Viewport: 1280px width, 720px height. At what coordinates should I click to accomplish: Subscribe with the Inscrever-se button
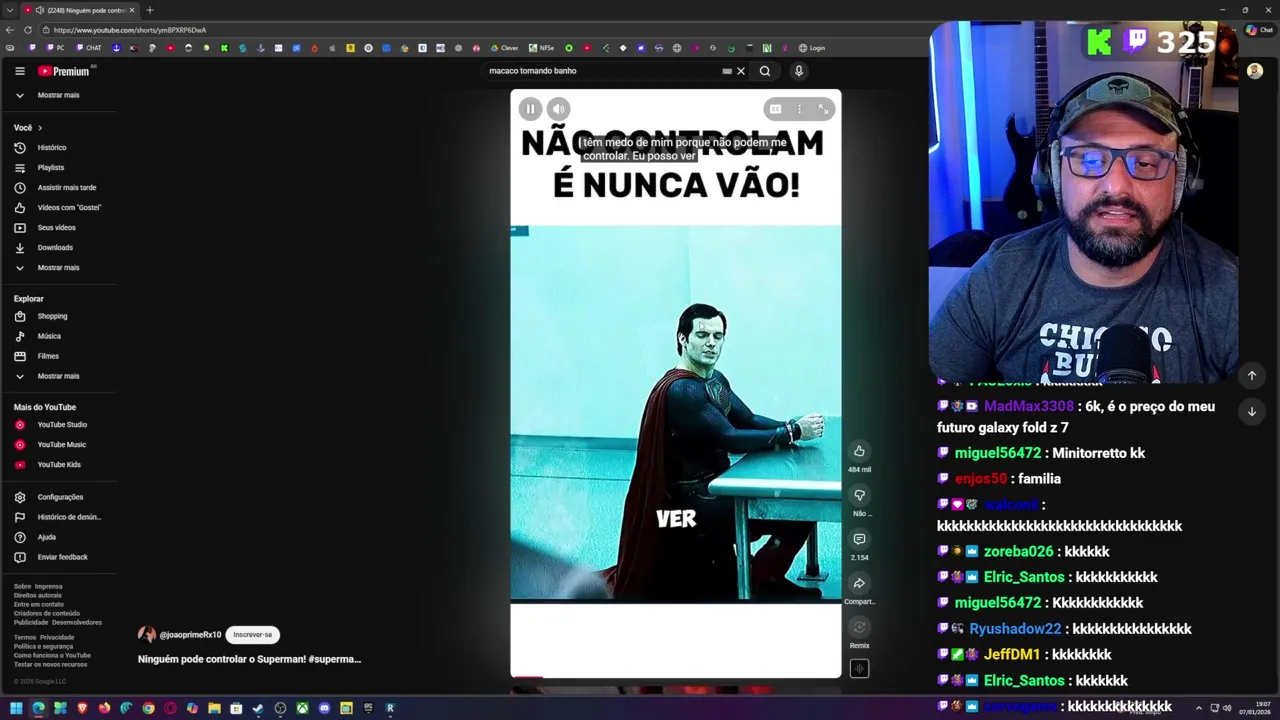252,634
